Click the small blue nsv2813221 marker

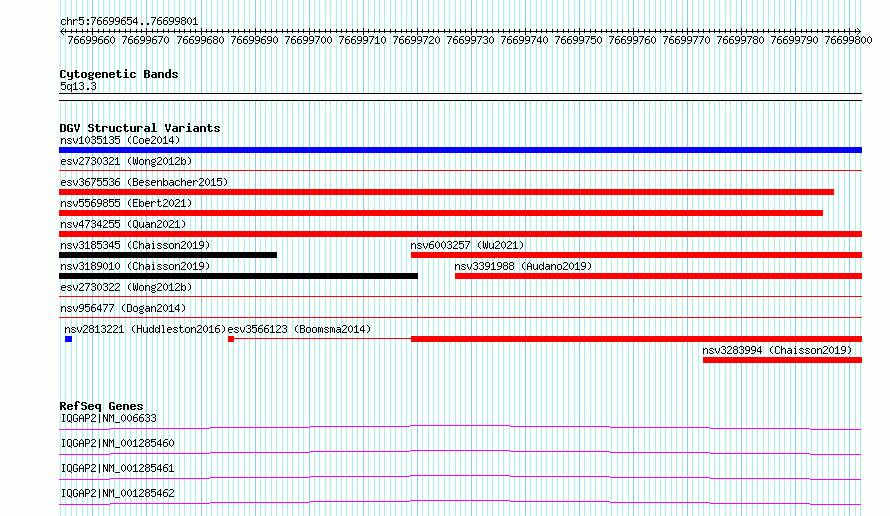(68, 339)
